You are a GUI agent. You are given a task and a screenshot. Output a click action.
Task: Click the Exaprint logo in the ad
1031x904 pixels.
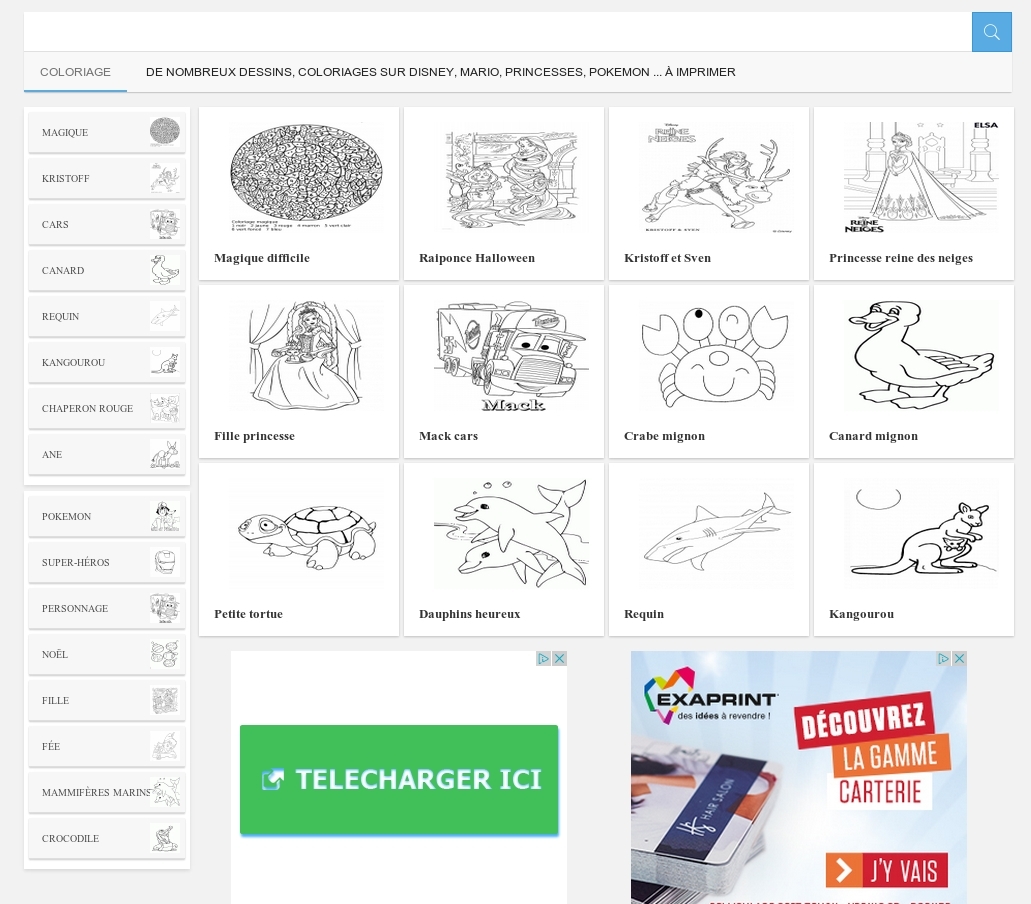tap(710, 697)
